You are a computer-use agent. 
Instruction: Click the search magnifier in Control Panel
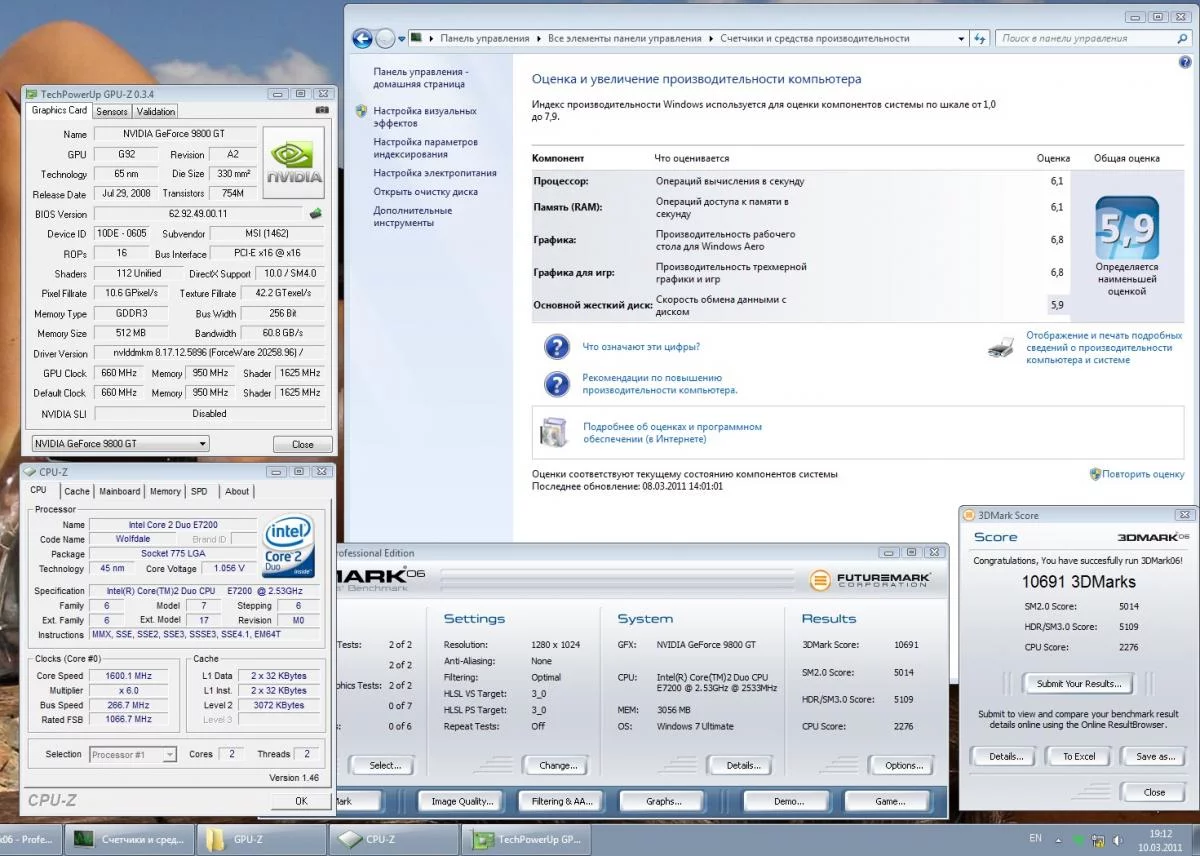[x=1183, y=38]
